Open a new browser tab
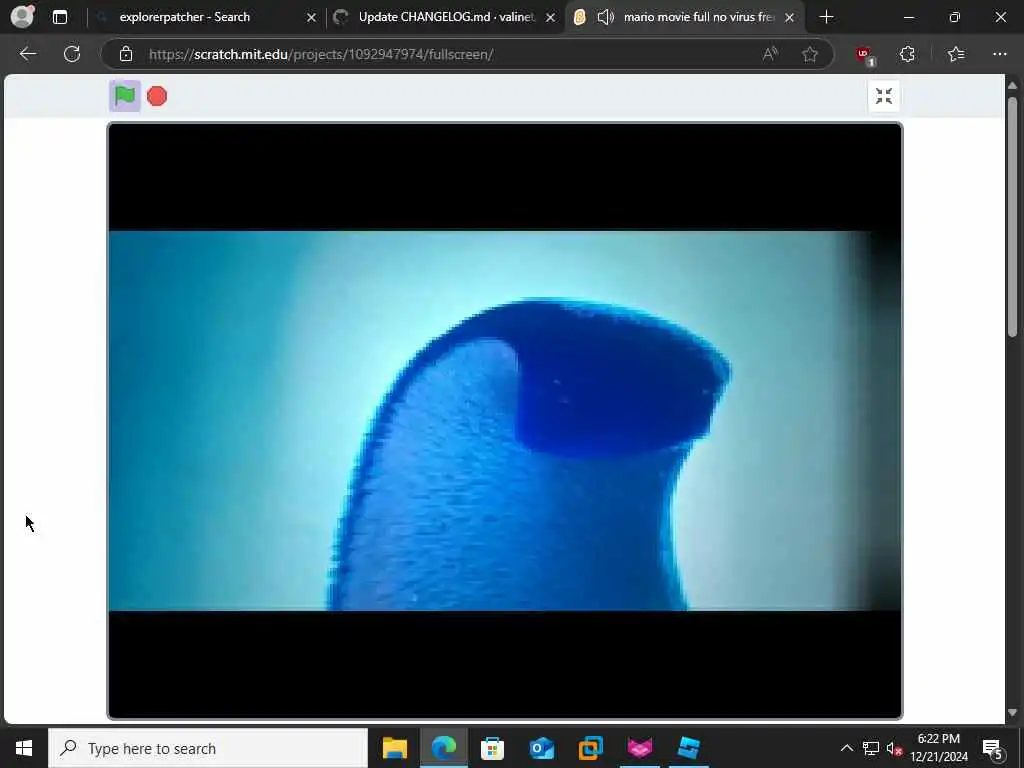1024x768 pixels. 826,17
